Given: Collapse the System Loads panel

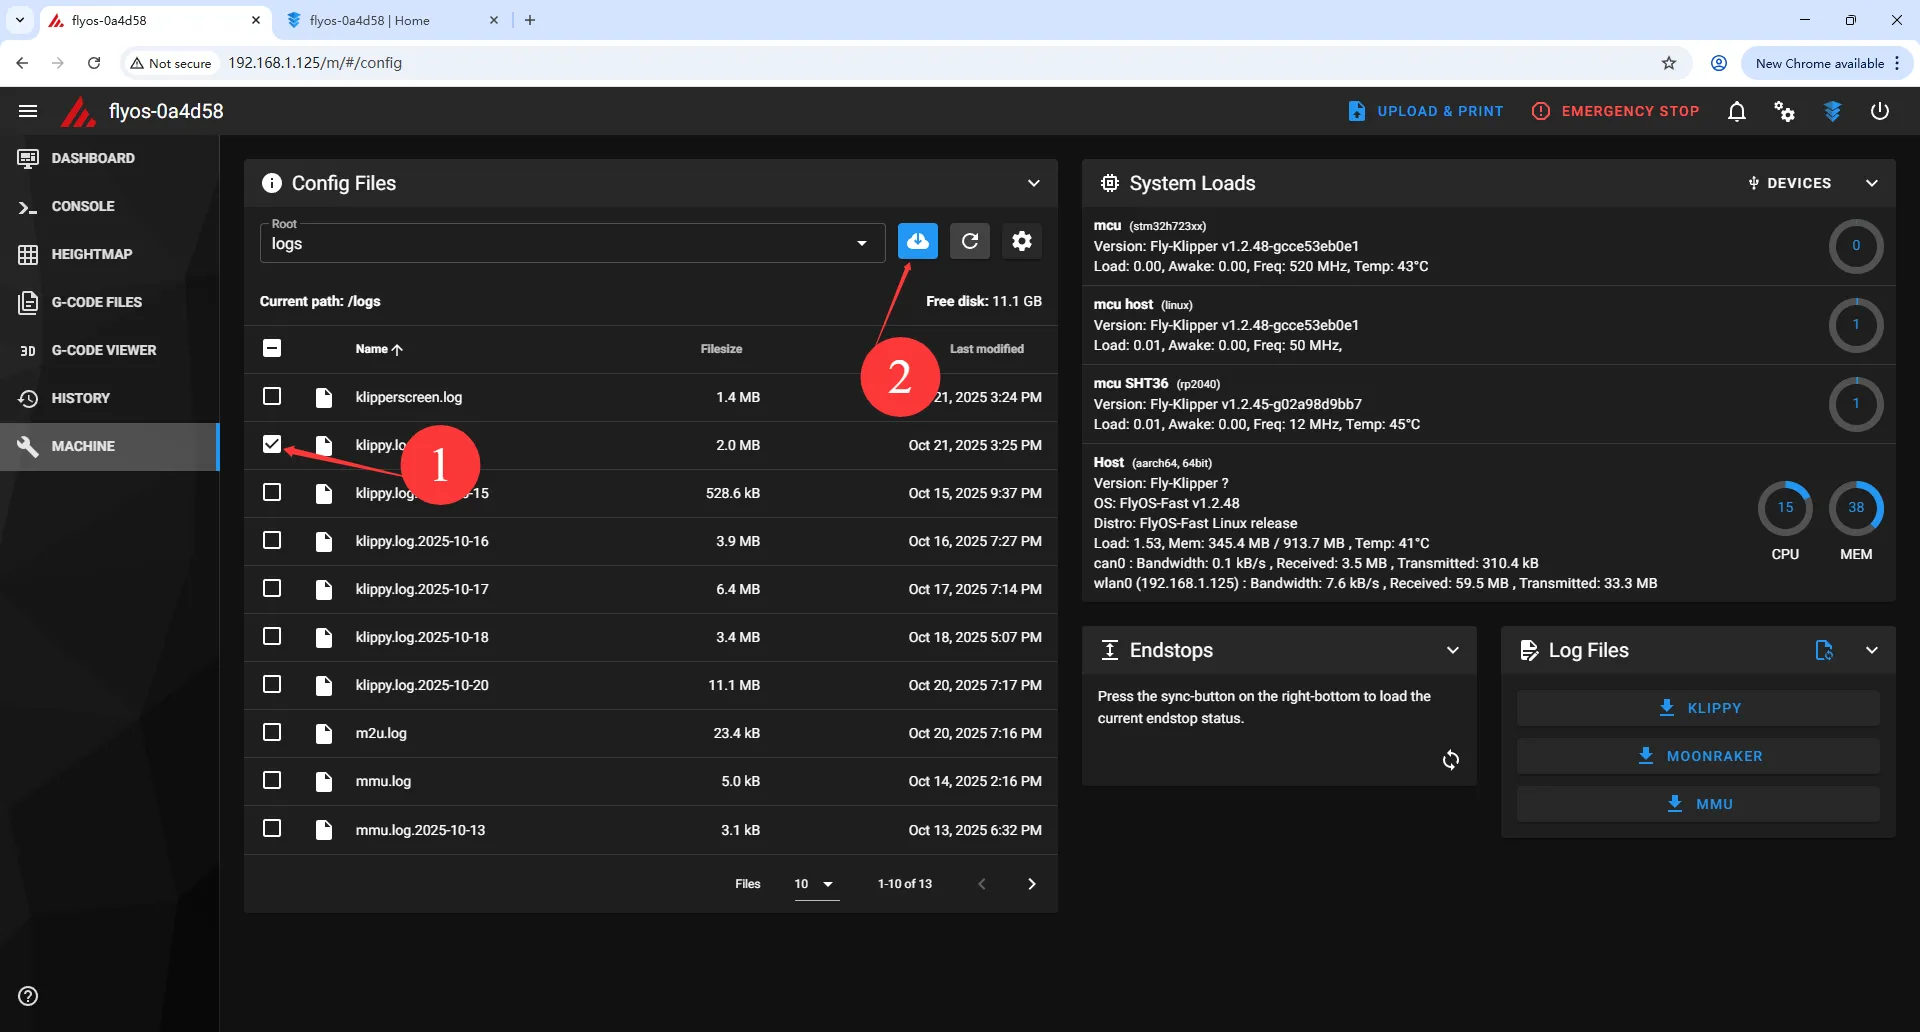Looking at the screenshot, I should coord(1872,183).
